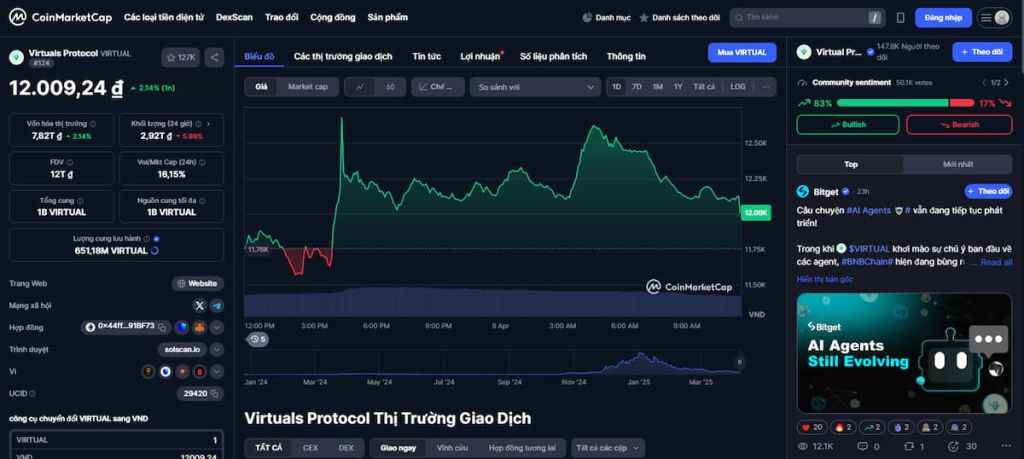Open the 'So sánh với' compare dropdown
The height and width of the screenshot is (459, 1024).
tap(535, 87)
